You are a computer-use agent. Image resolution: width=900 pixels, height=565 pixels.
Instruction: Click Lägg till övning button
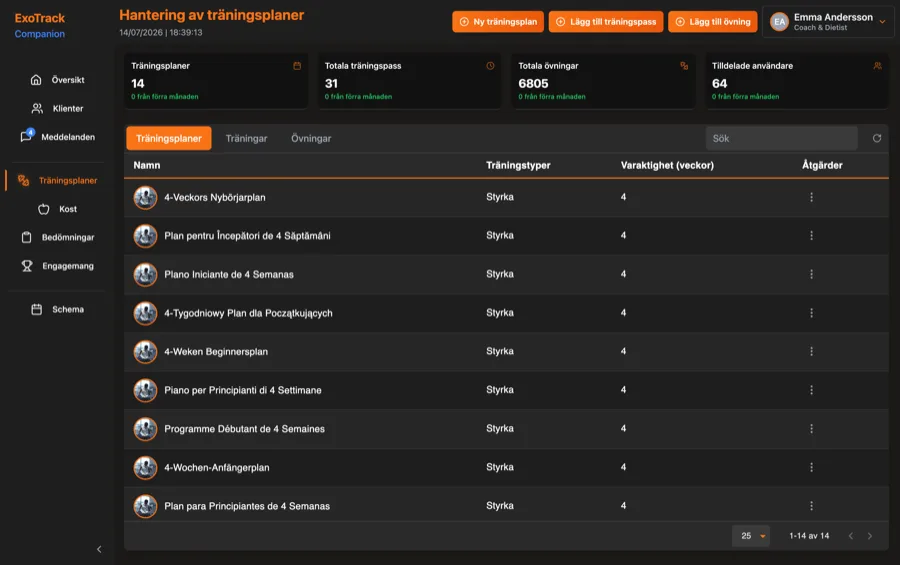712,22
